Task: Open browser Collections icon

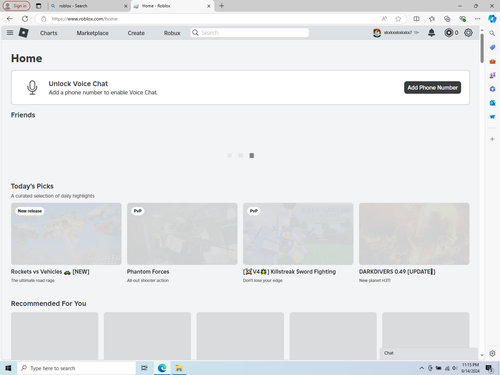Action: pos(447,19)
